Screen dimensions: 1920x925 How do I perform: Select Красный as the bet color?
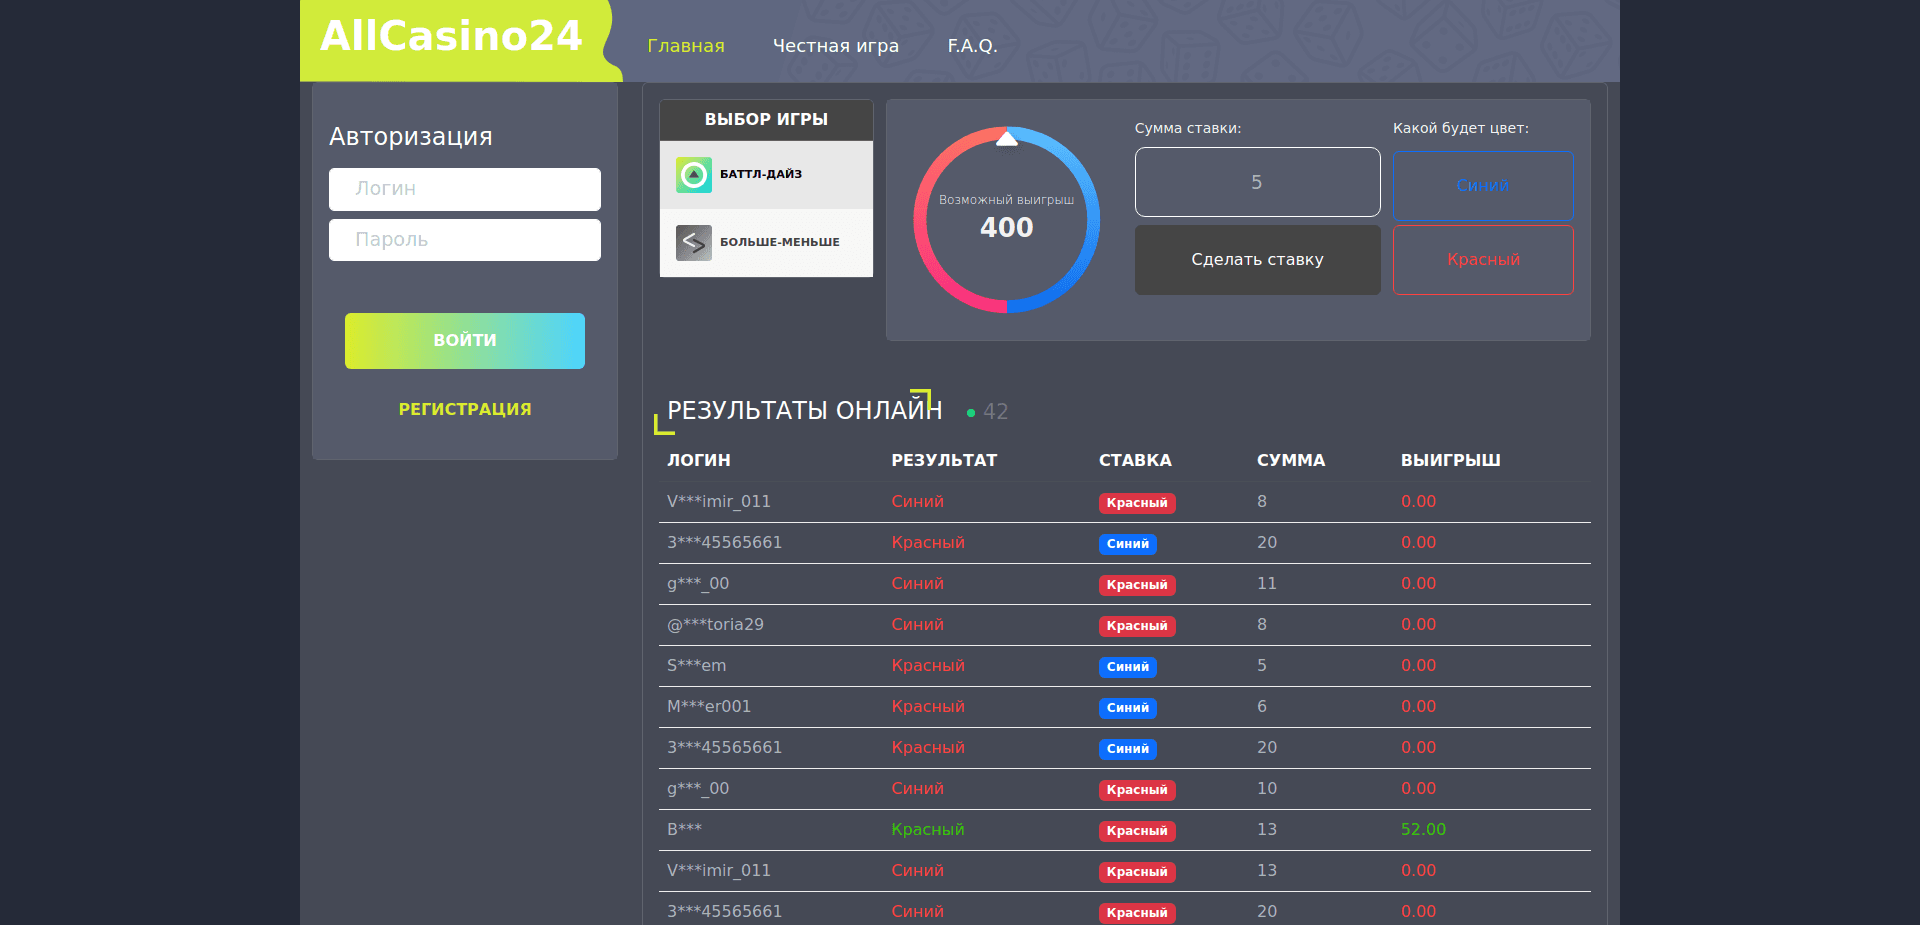tap(1483, 260)
